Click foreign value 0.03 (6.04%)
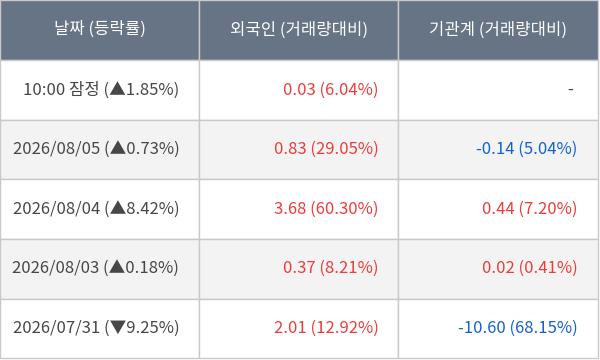600x360 pixels. pos(331,89)
